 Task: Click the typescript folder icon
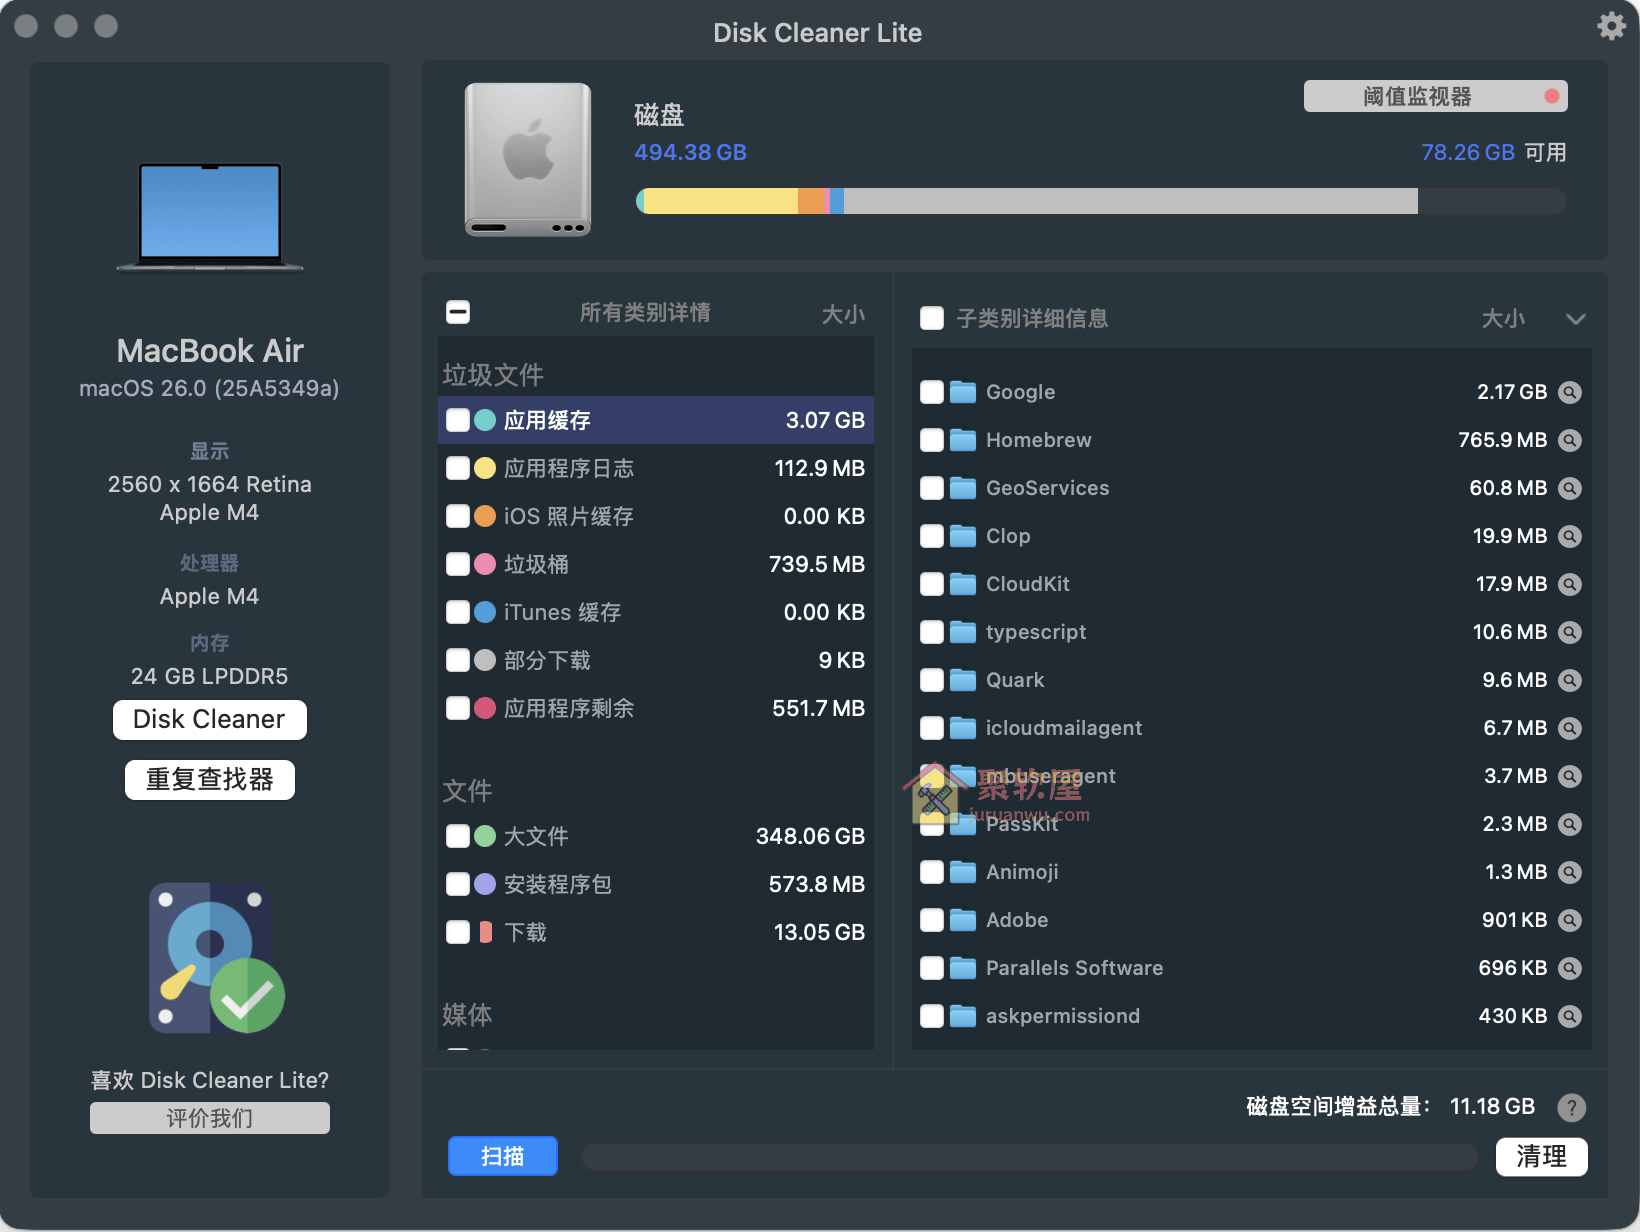[x=962, y=632]
